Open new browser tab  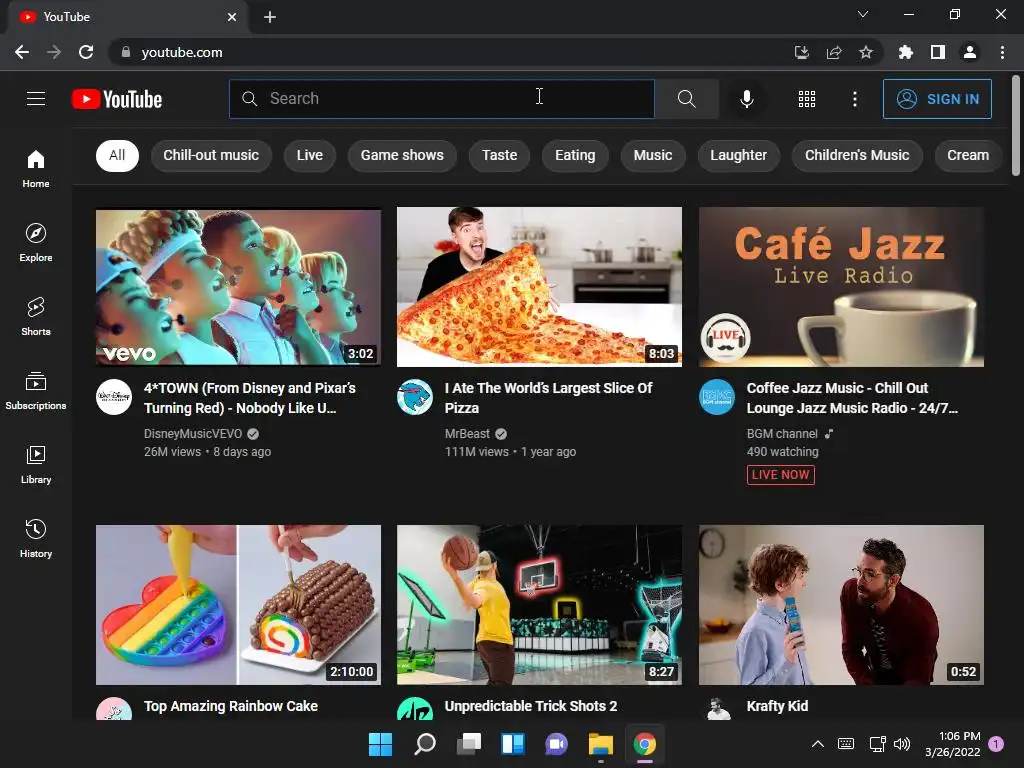(x=270, y=17)
